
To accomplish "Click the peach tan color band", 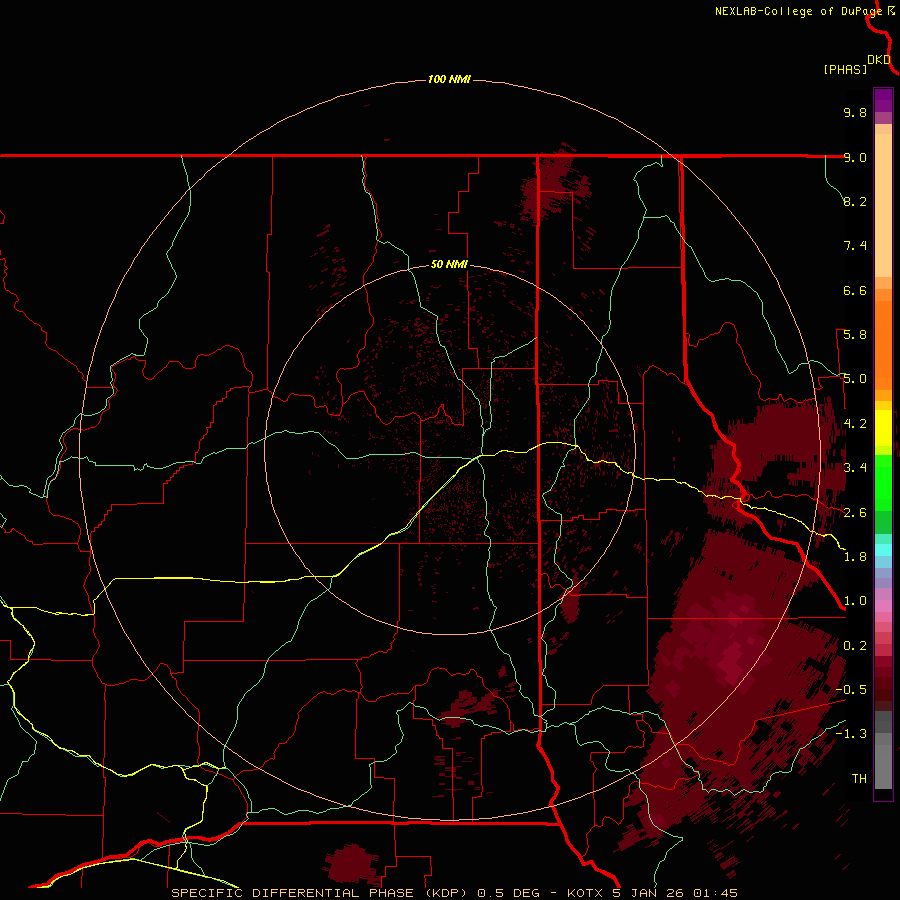I will point(883,205).
